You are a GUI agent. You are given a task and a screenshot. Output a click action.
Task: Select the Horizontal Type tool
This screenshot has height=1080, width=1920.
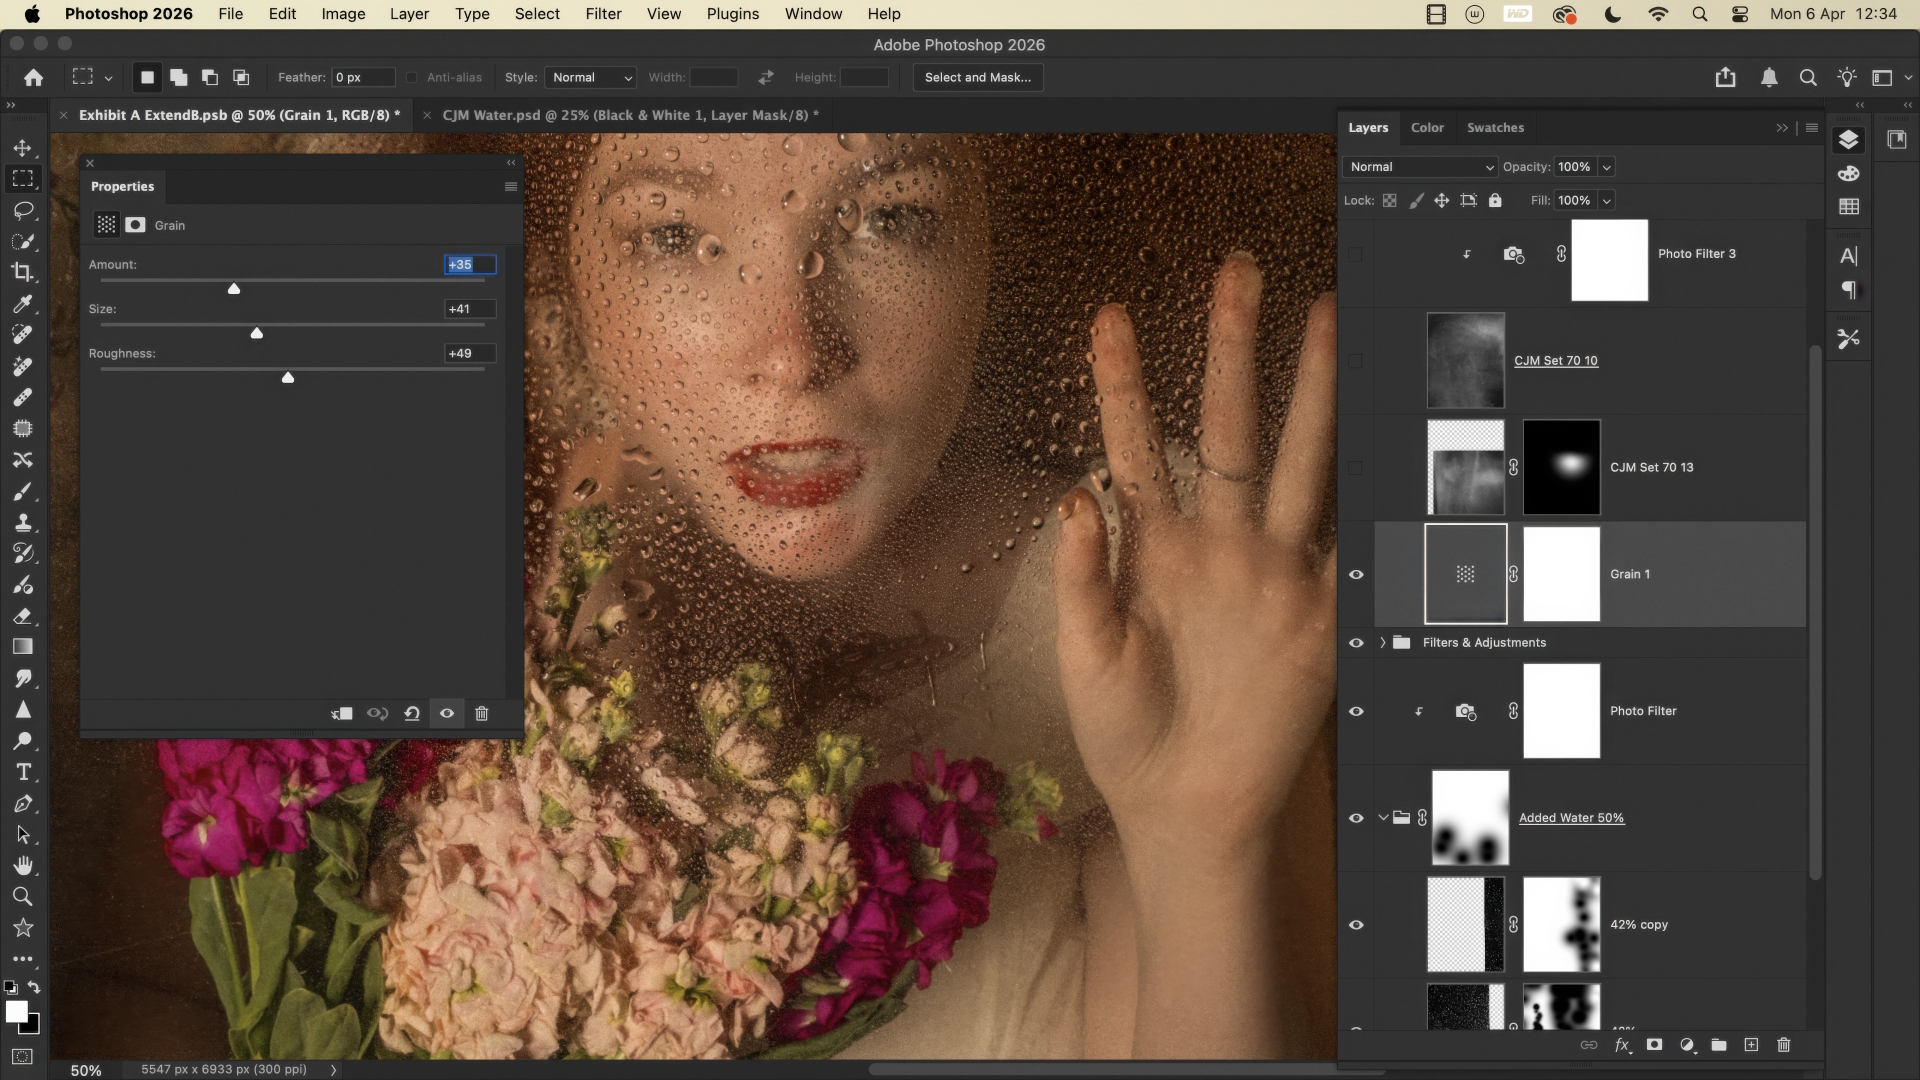pyautogui.click(x=23, y=772)
